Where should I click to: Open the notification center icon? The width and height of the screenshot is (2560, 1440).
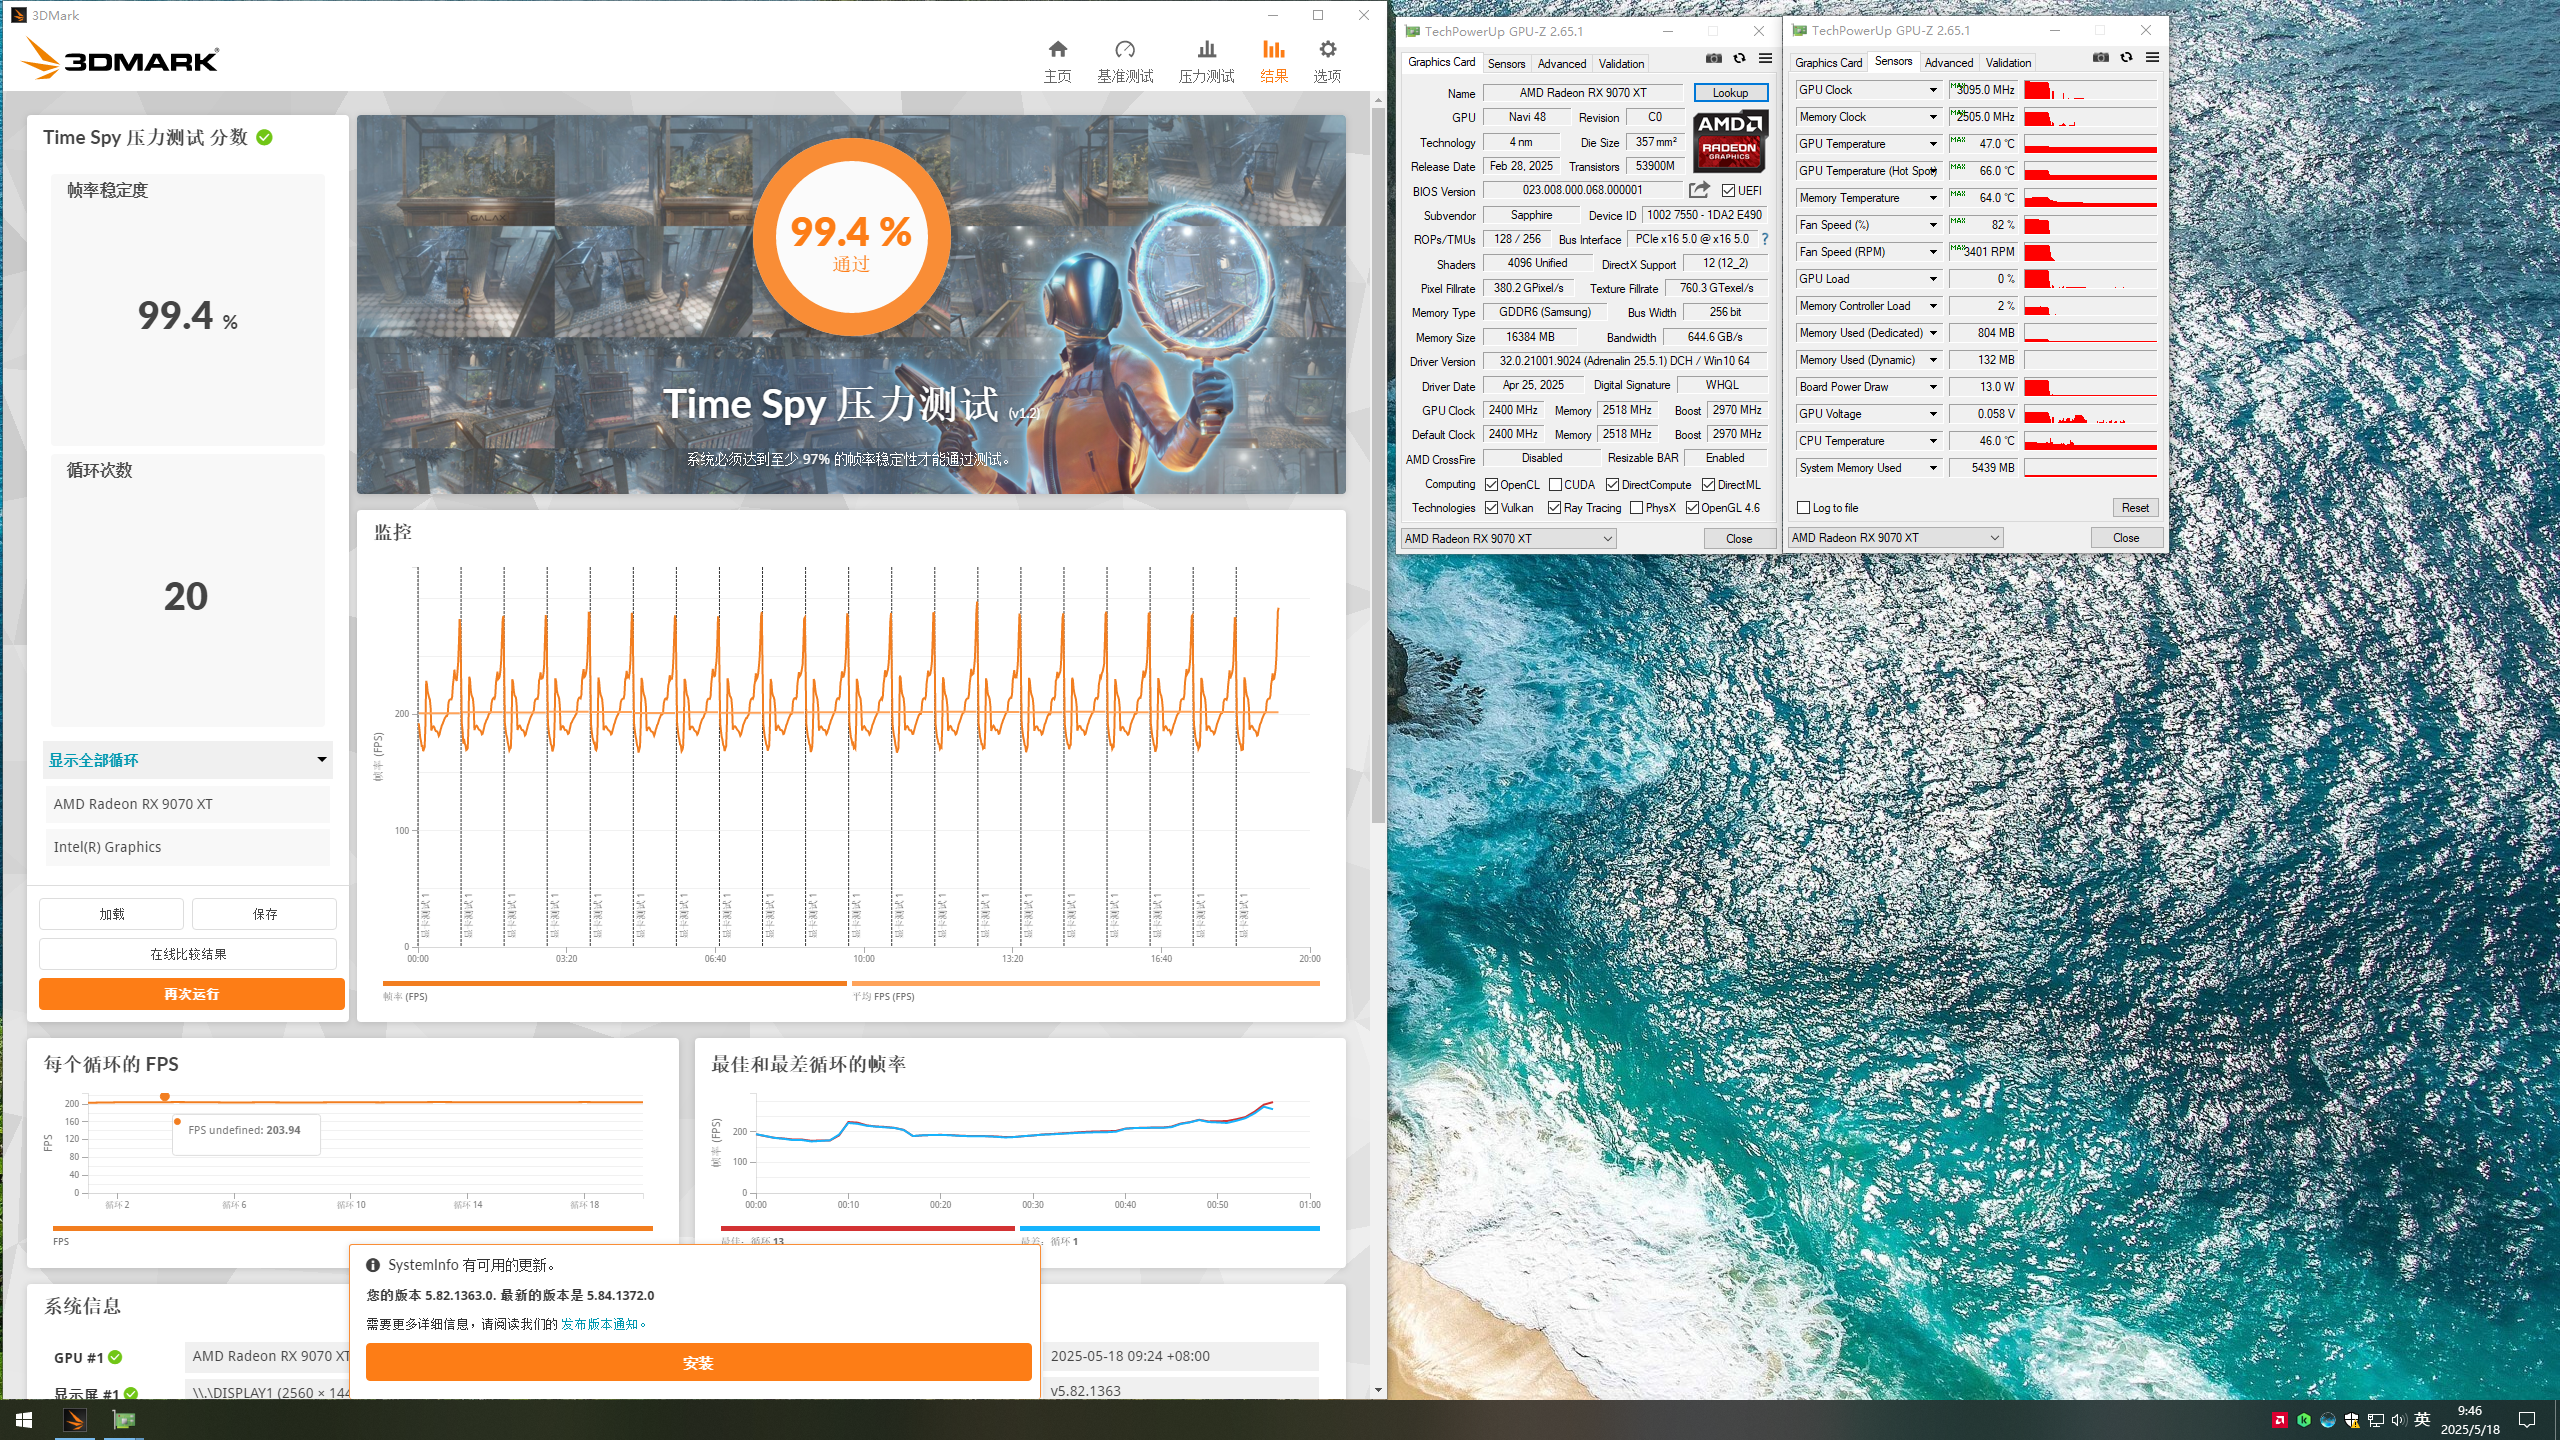coord(2527,1420)
